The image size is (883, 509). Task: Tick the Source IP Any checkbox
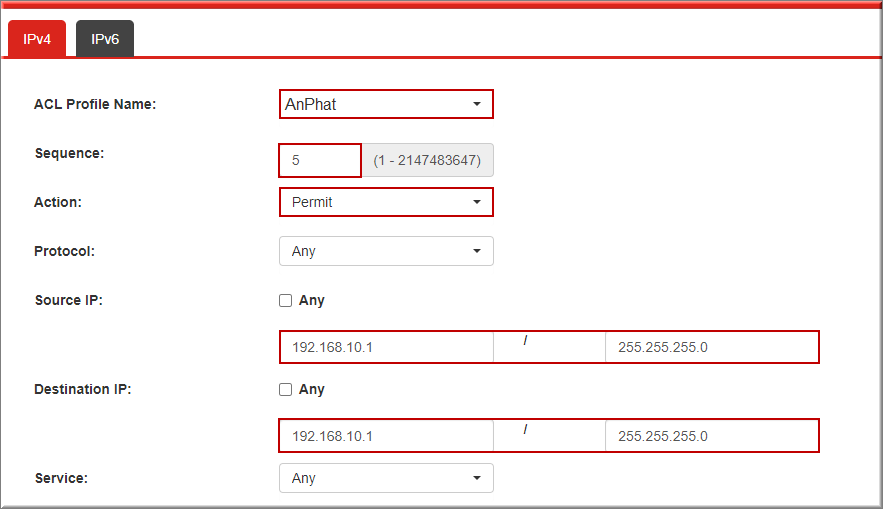click(x=286, y=301)
